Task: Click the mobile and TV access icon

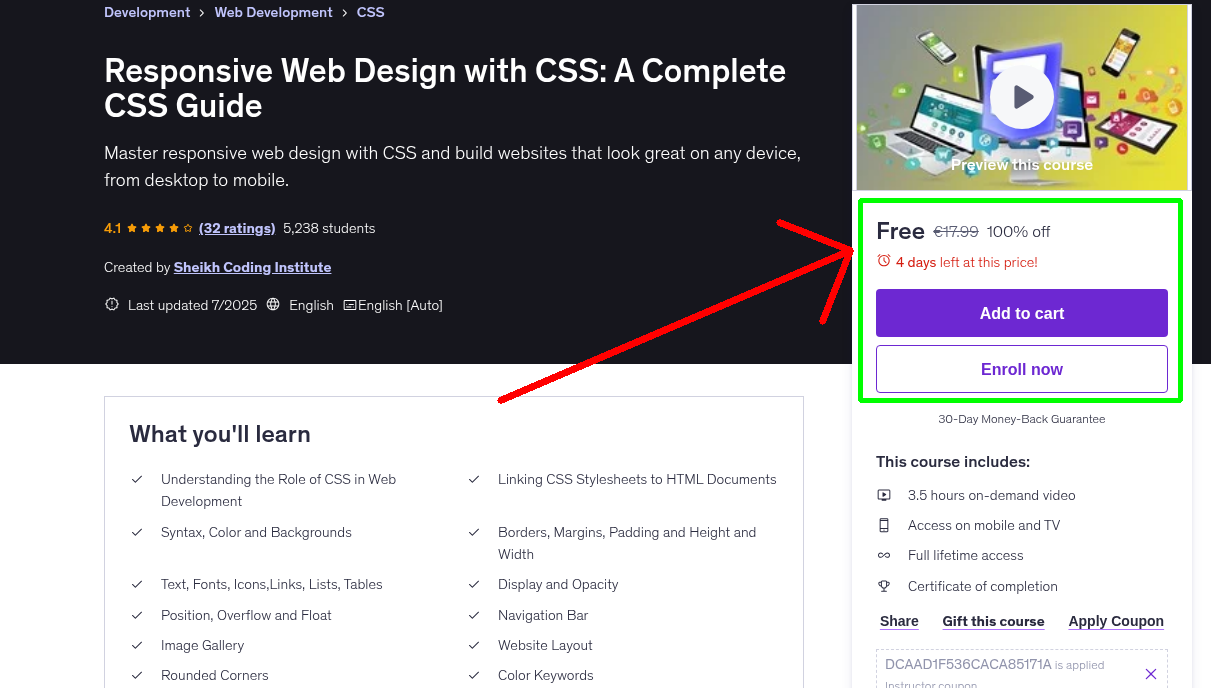Action: [x=884, y=525]
